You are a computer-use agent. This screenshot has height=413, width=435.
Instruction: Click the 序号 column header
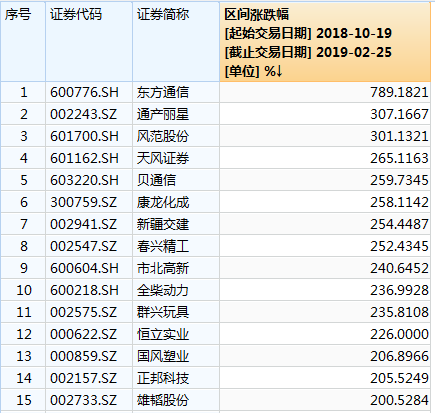(x=23, y=42)
